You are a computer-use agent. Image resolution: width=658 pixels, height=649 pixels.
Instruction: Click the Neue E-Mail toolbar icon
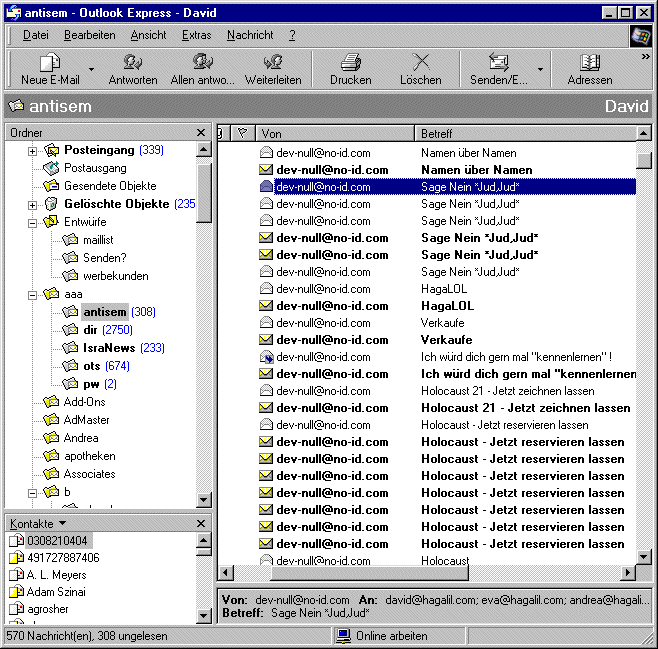(50, 63)
